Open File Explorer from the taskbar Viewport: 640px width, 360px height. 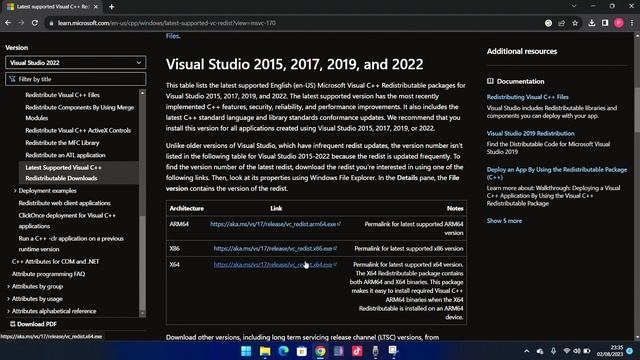265,351
